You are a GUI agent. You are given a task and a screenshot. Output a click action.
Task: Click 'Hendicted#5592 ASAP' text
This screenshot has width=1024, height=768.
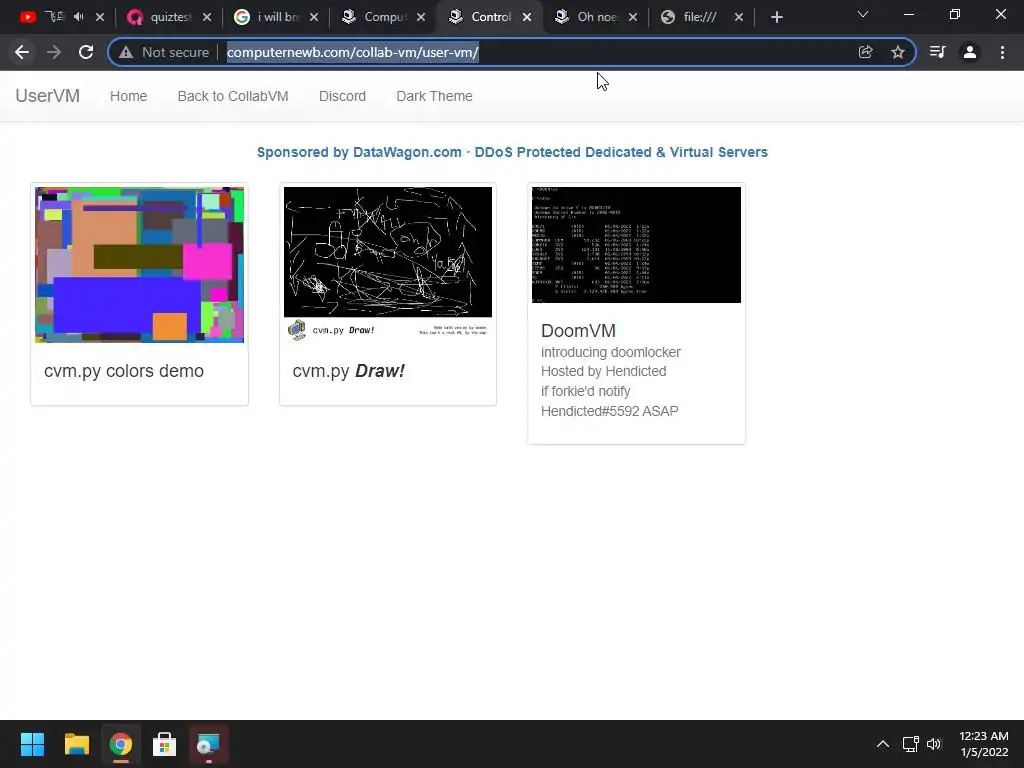(x=609, y=411)
